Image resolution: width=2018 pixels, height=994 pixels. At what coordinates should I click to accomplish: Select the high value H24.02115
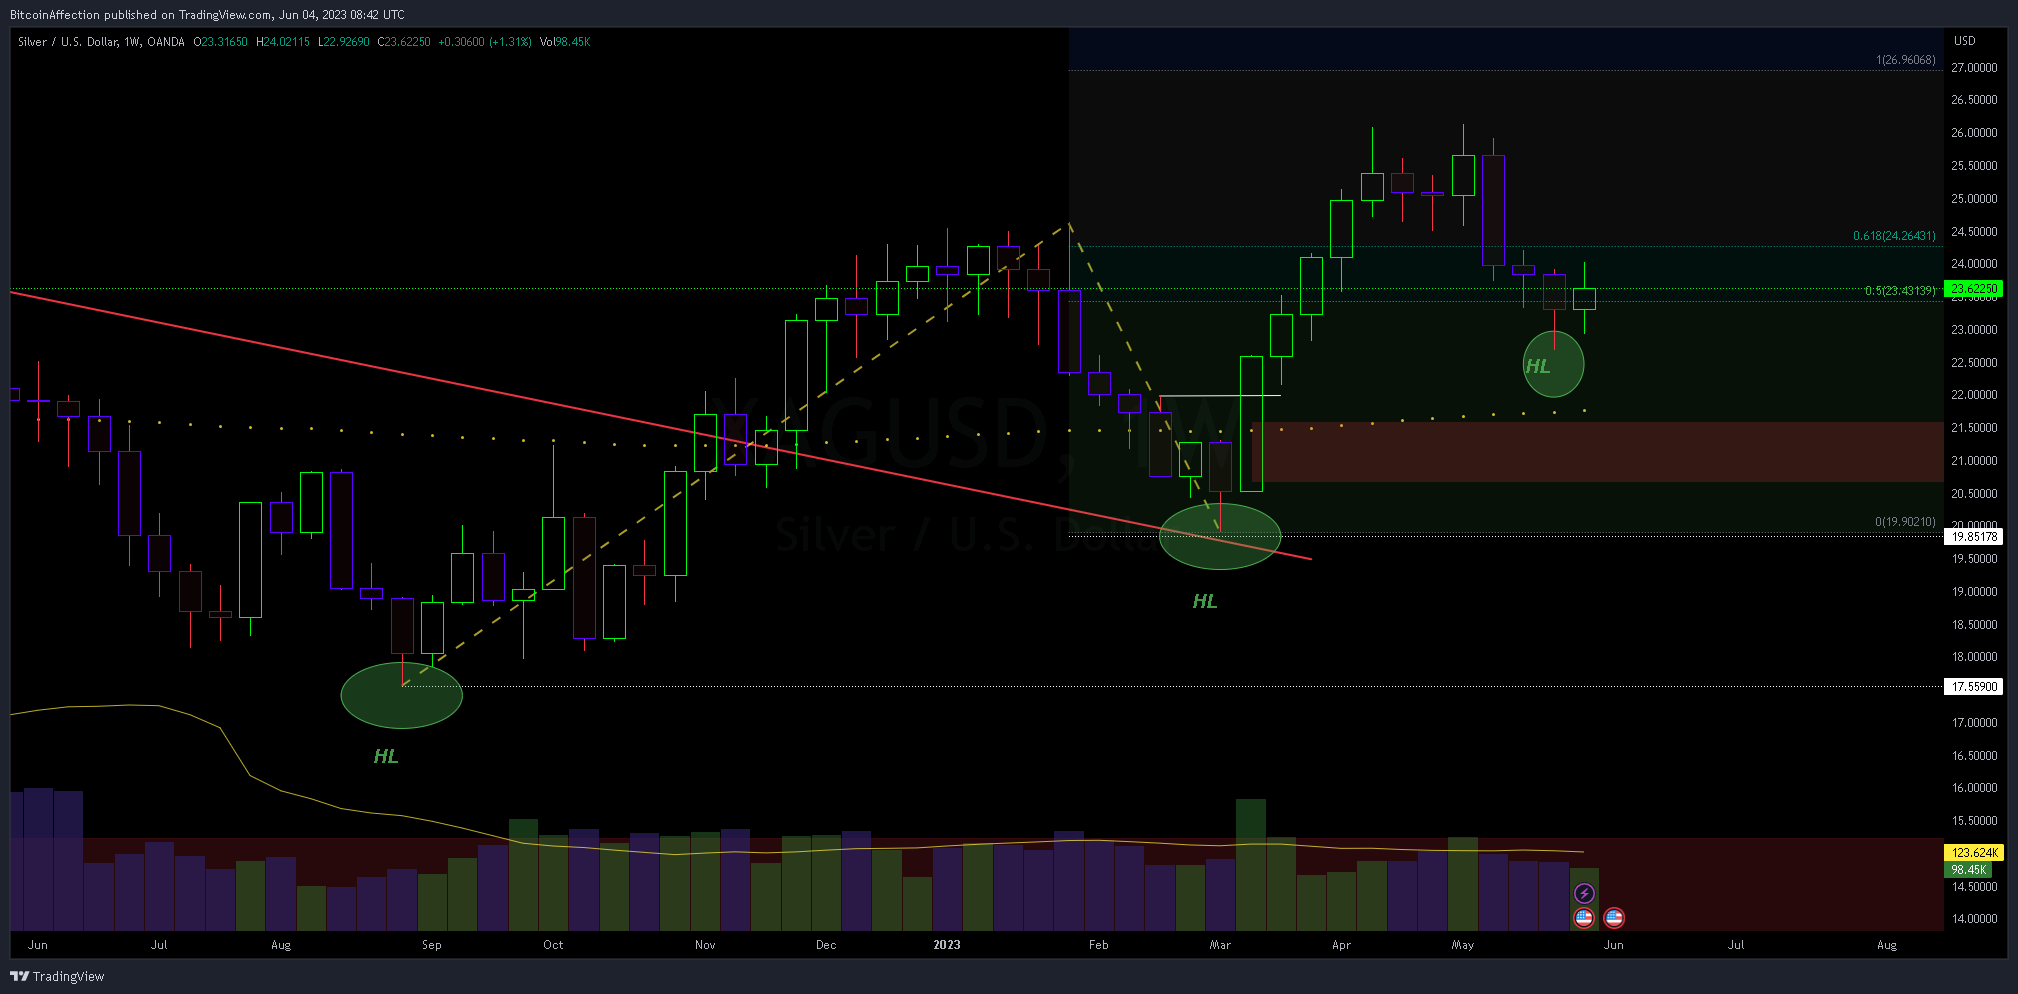pyautogui.click(x=283, y=42)
